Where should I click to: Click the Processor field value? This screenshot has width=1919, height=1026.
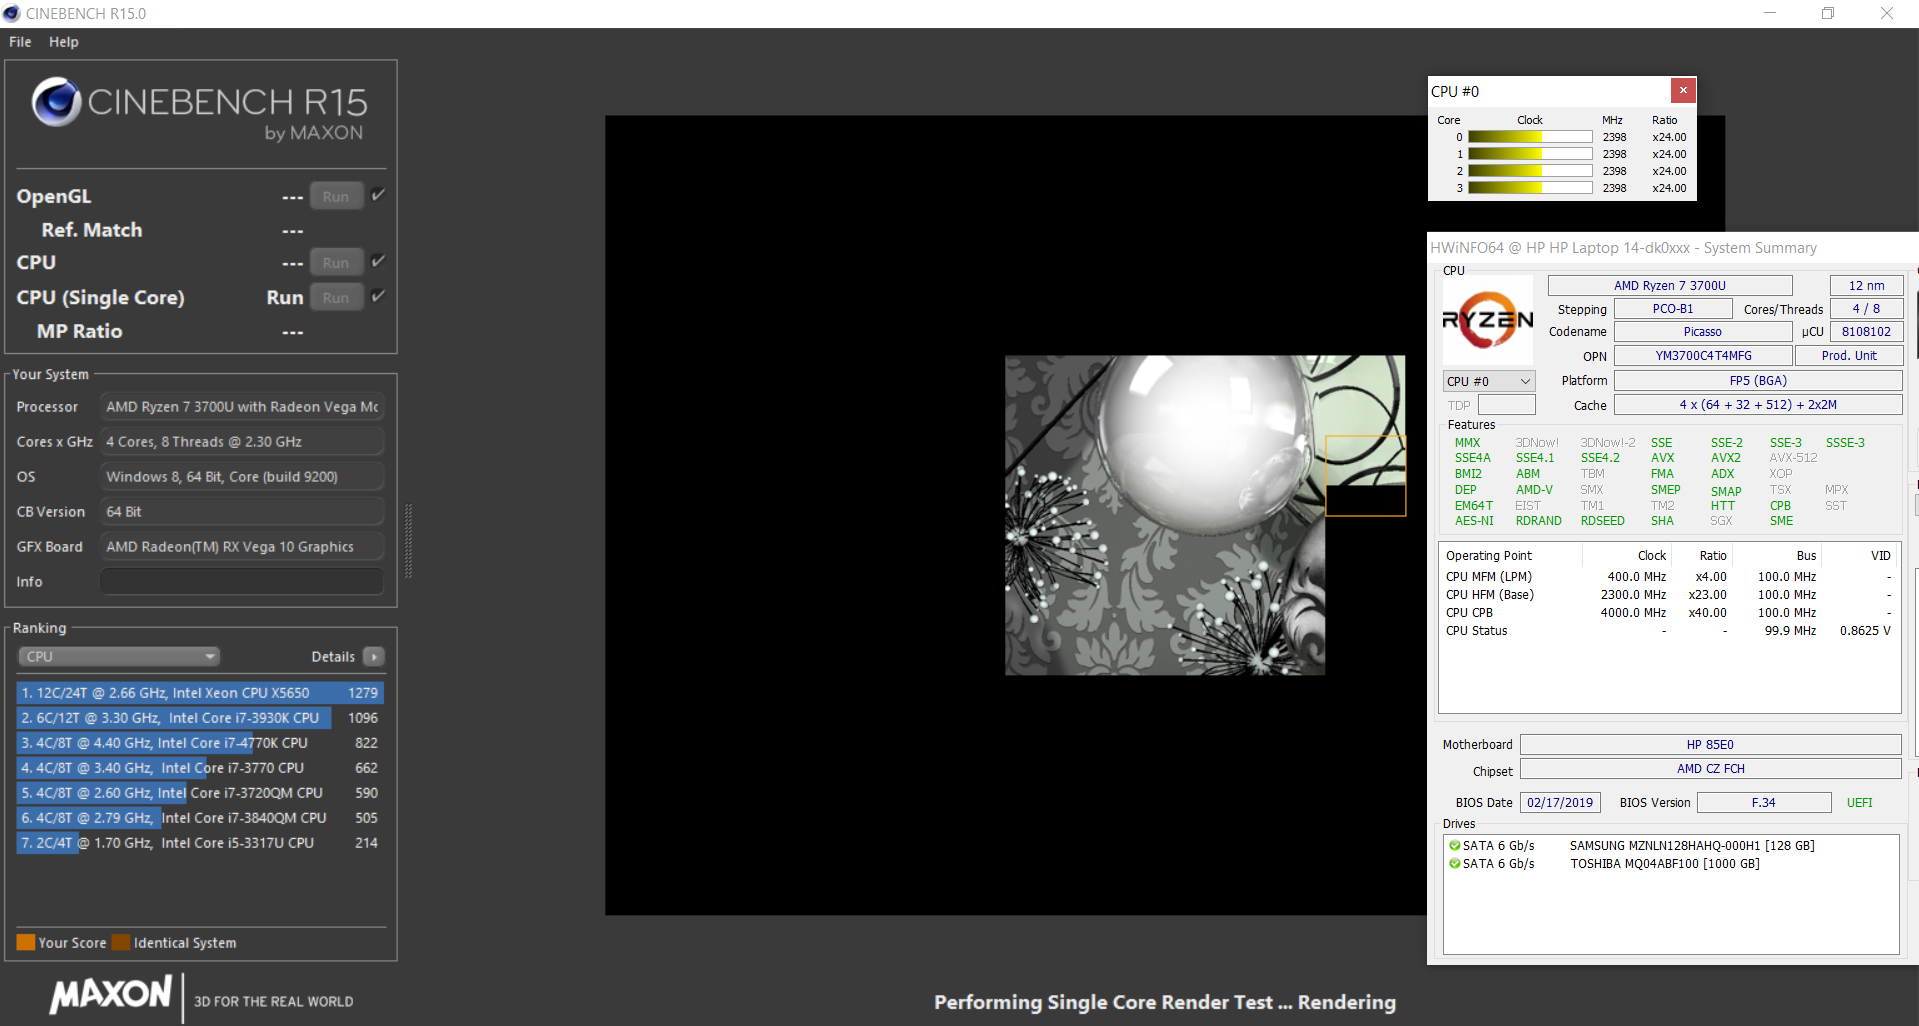[x=242, y=407]
